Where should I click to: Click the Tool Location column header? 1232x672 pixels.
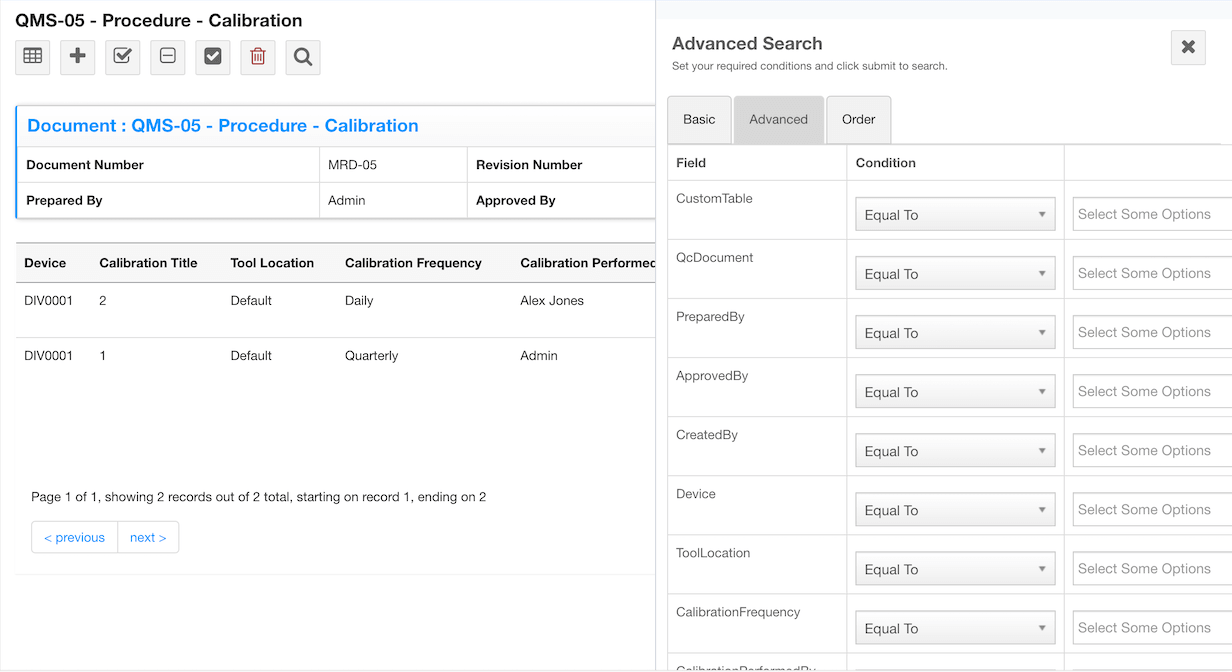tap(272, 263)
